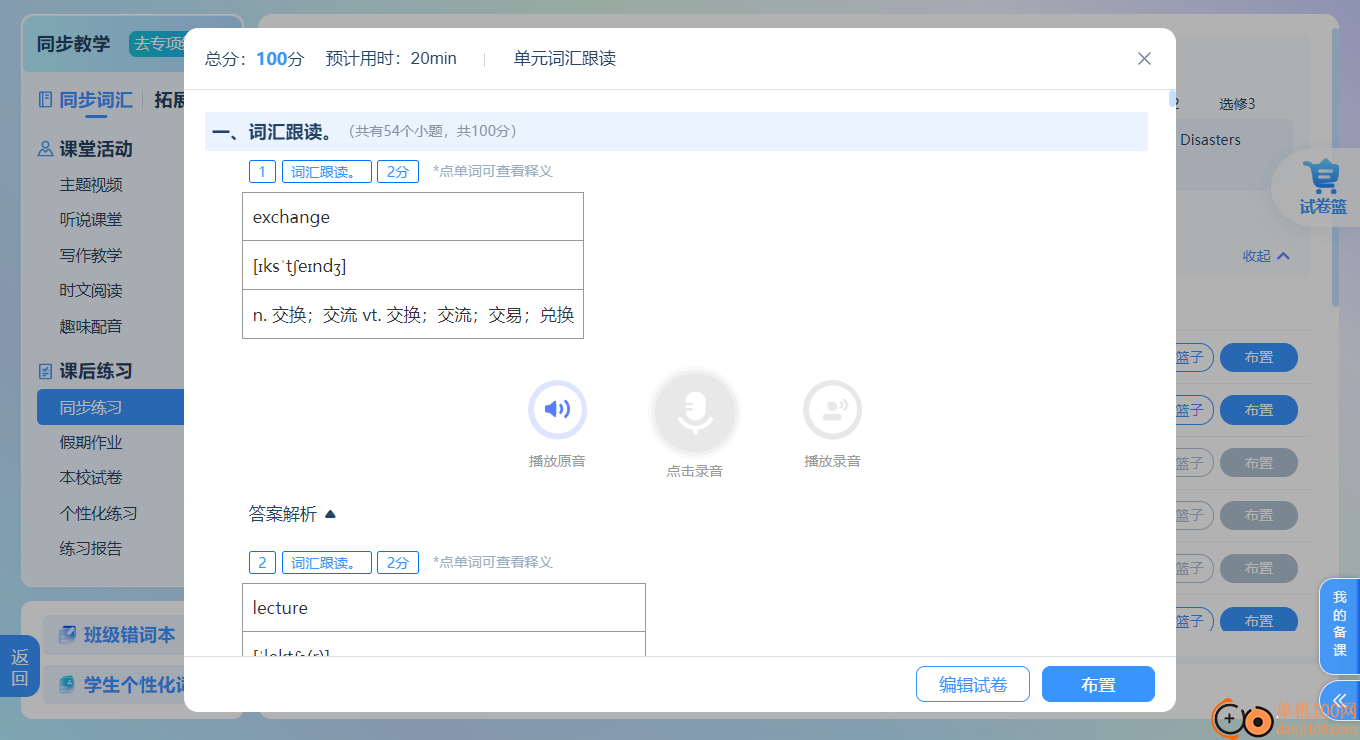Image resolution: width=1360 pixels, height=740 pixels.
Task: Click the background page scrollbar
Action: [1335, 167]
